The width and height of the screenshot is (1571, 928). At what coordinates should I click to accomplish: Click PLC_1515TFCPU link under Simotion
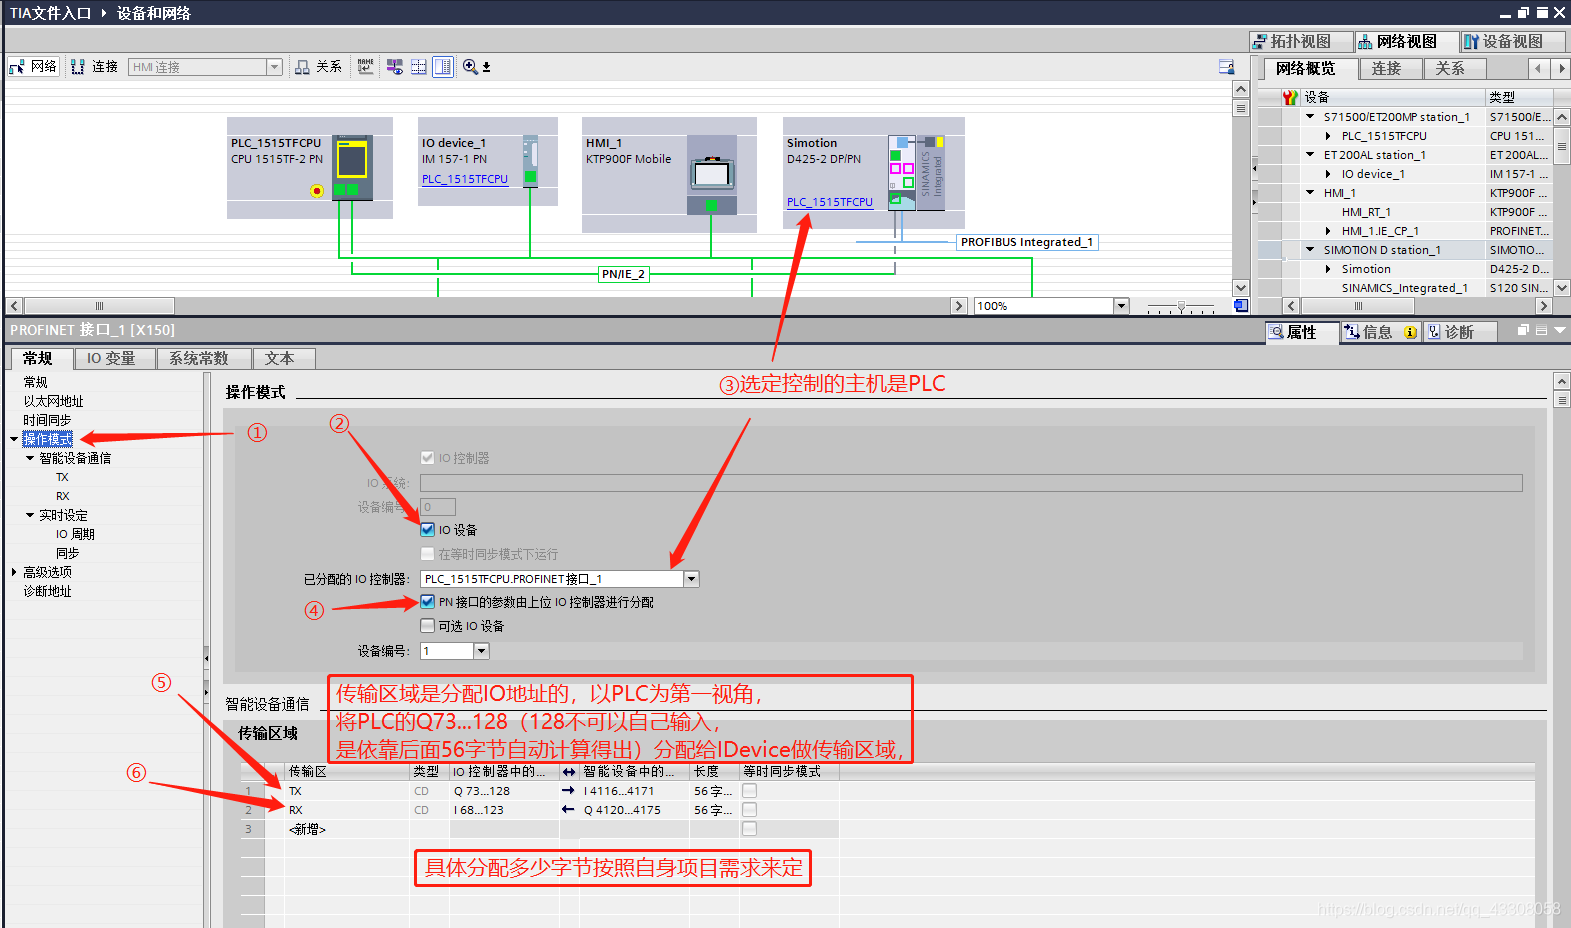(830, 202)
